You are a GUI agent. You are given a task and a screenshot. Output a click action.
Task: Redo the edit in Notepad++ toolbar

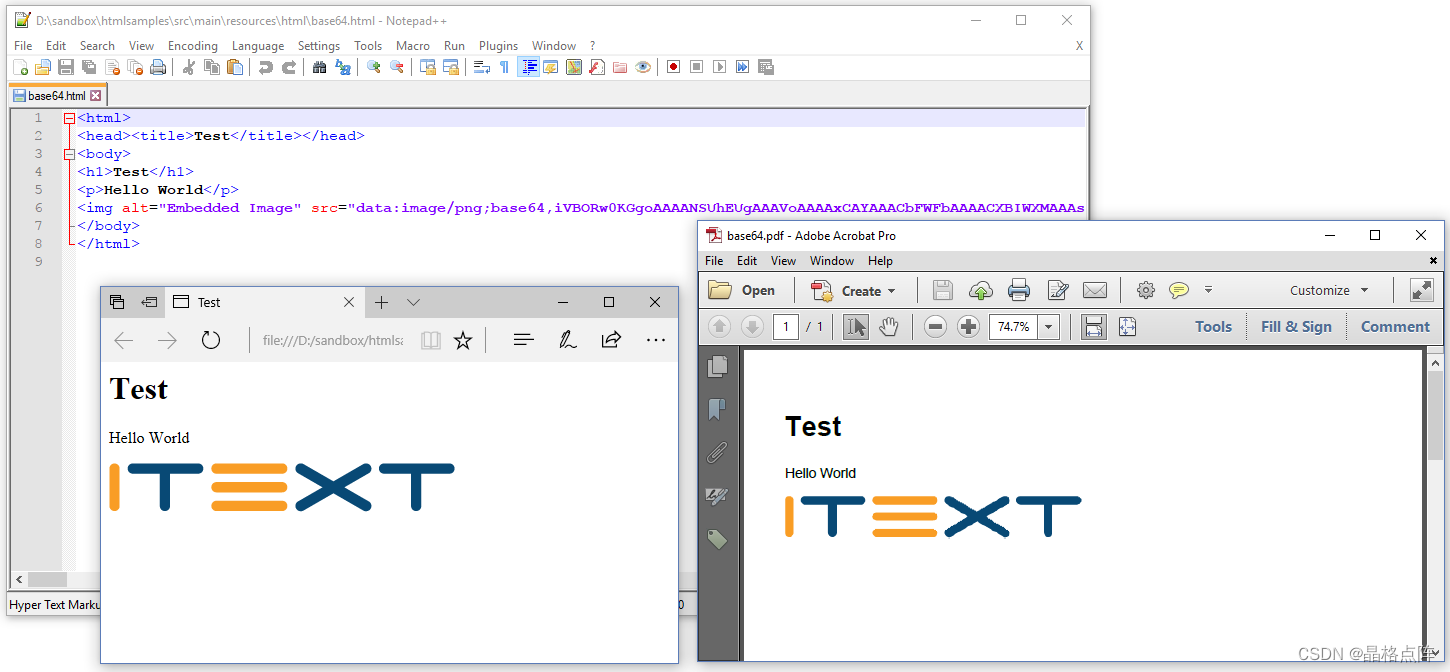point(289,67)
